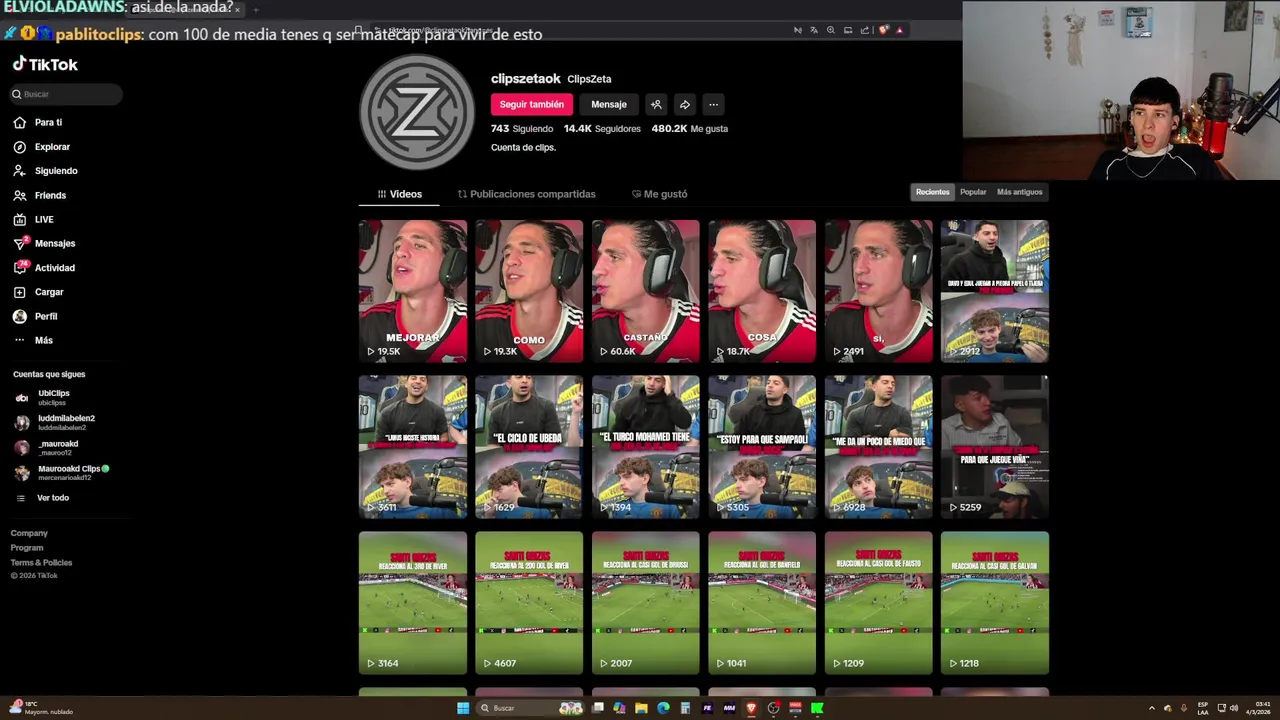Sort videos by Más antiguos
Image resolution: width=1280 pixels, height=720 pixels.
click(1019, 192)
